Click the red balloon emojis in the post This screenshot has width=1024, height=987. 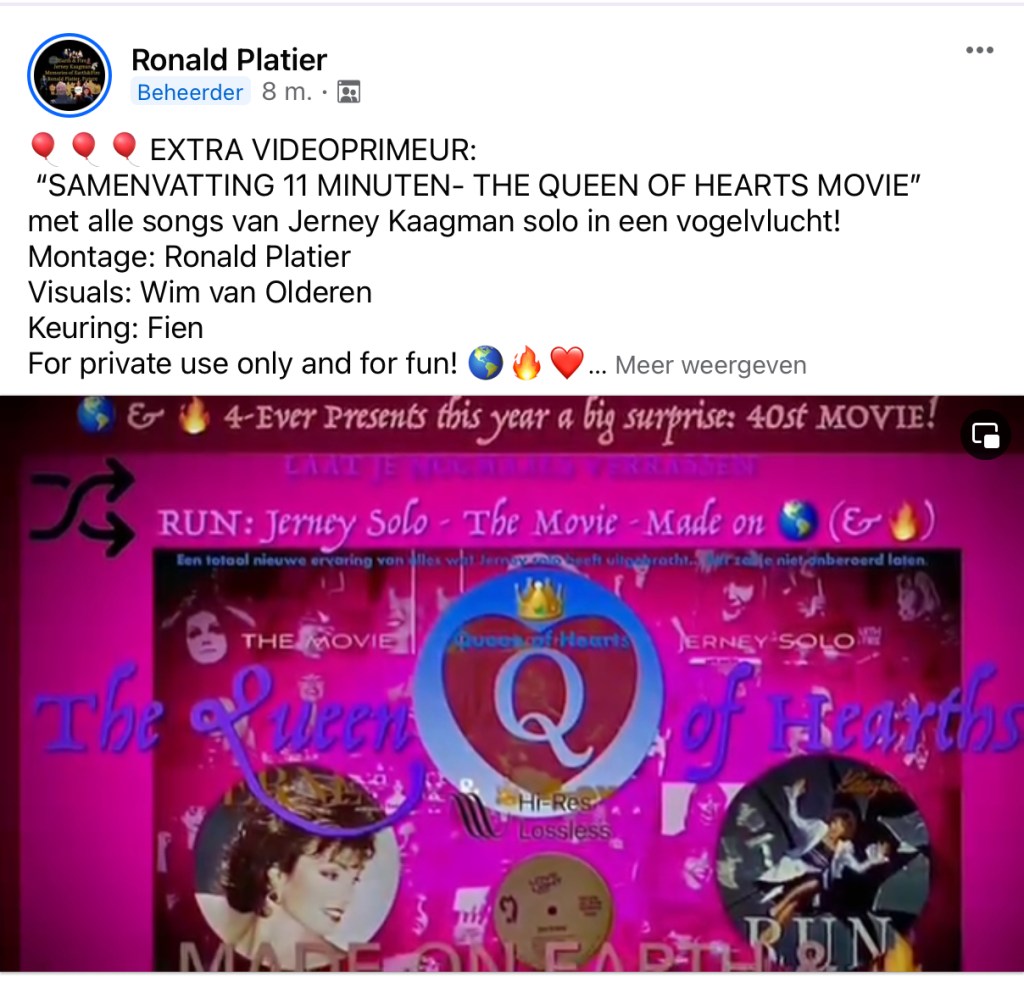click(84, 149)
